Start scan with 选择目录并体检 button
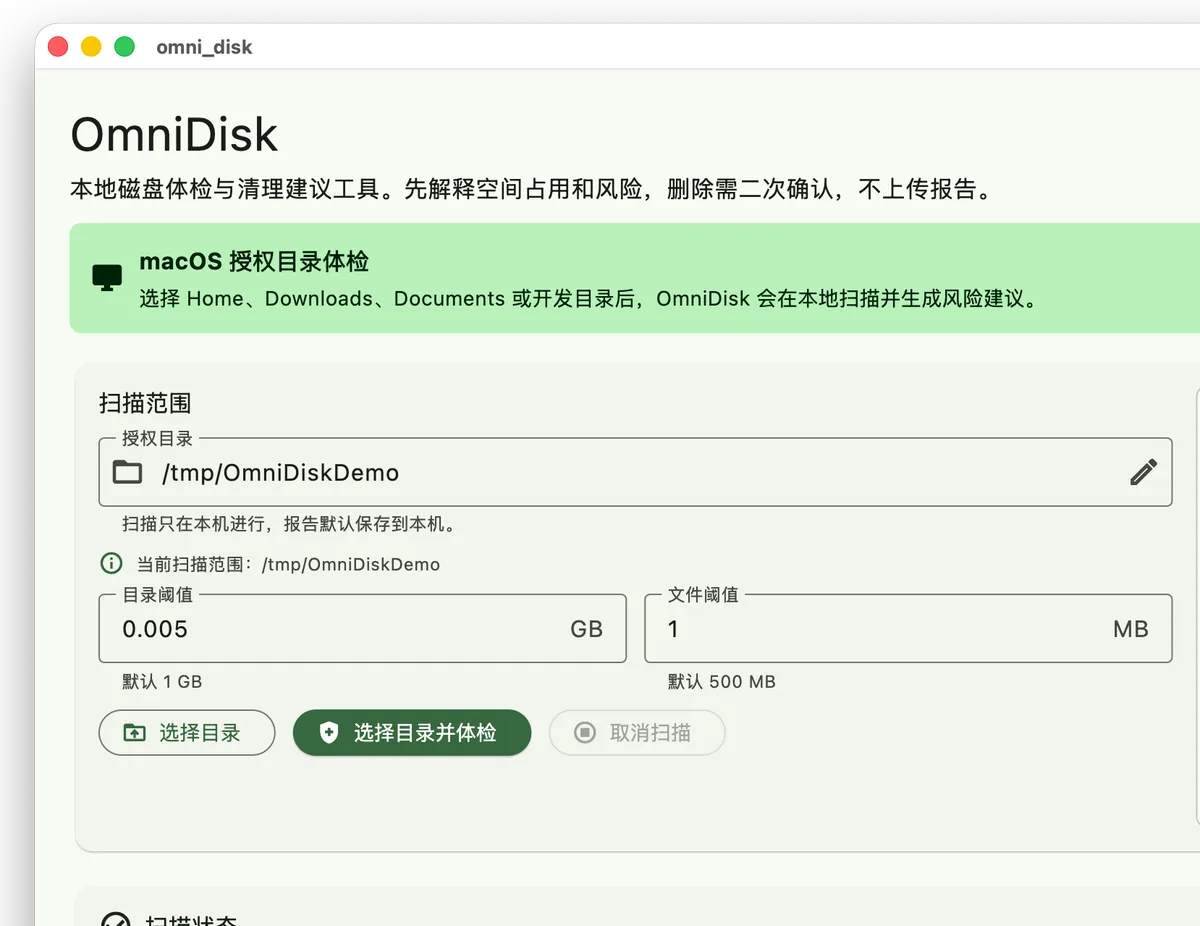 click(x=412, y=733)
